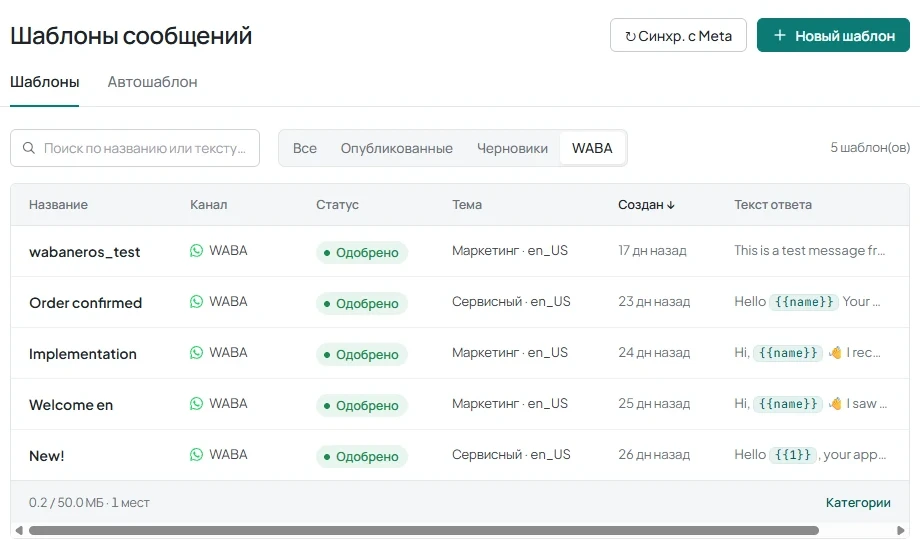
Task: Select the Все filter
Action: (305, 148)
